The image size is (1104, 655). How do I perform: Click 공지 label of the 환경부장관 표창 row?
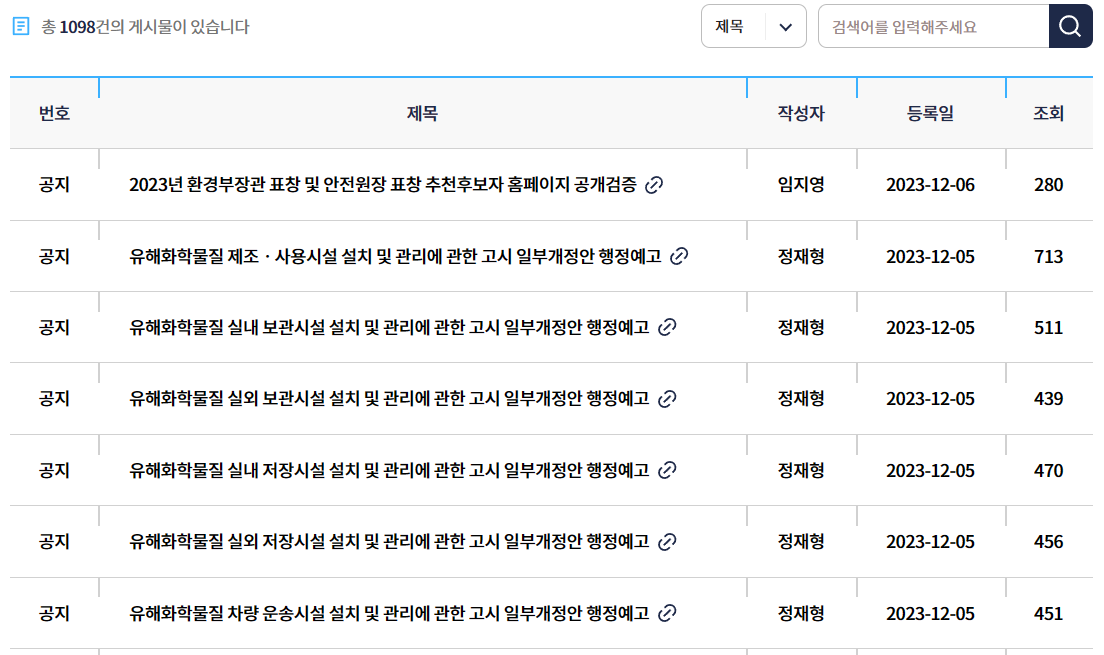click(54, 185)
